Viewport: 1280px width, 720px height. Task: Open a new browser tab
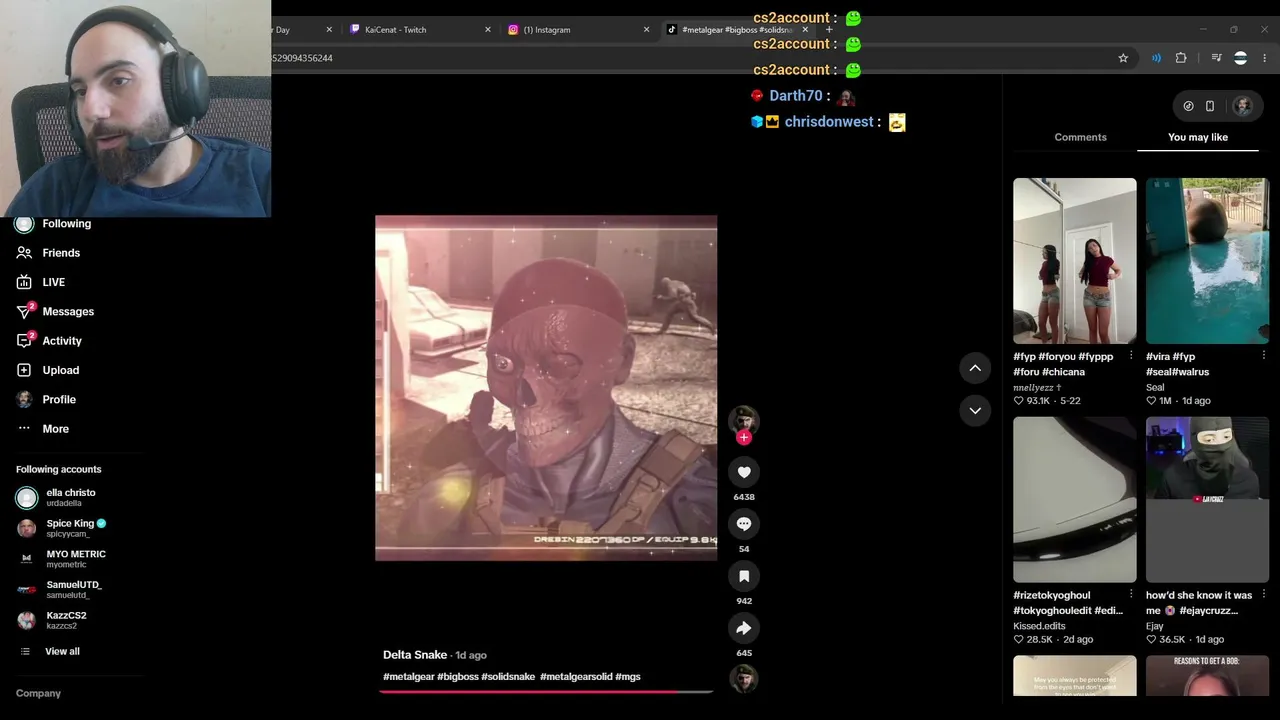[829, 30]
